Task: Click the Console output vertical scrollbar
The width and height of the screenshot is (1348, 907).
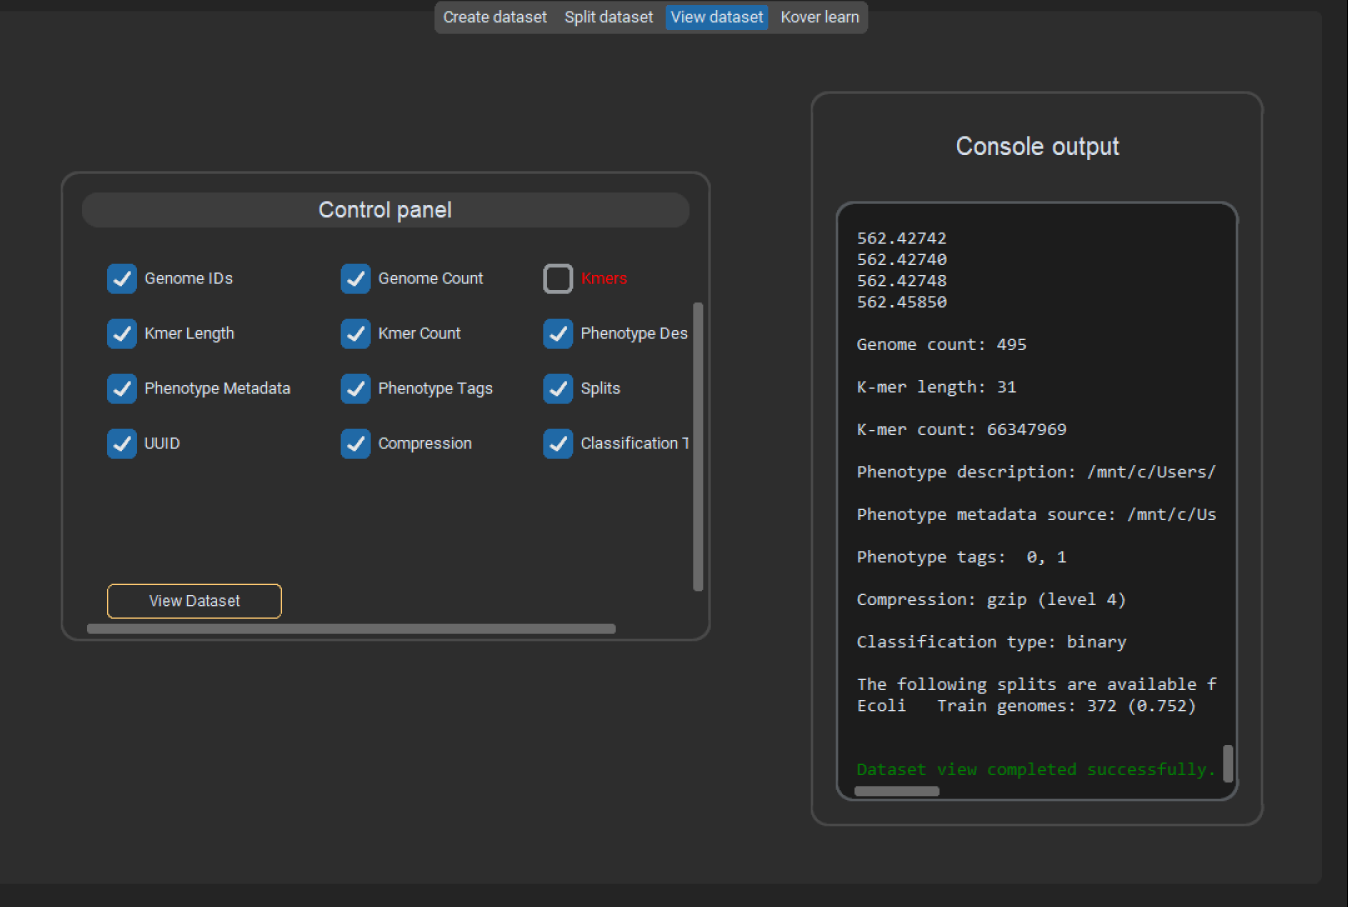Action: (1228, 764)
